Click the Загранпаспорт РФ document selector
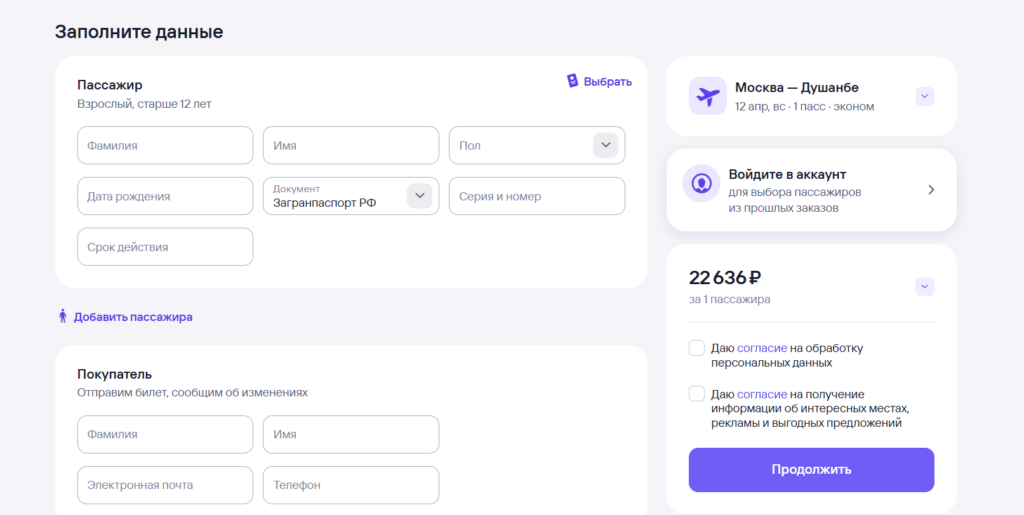The height and width of the screenshot is (515, 1024). click(x=351, y=196)
